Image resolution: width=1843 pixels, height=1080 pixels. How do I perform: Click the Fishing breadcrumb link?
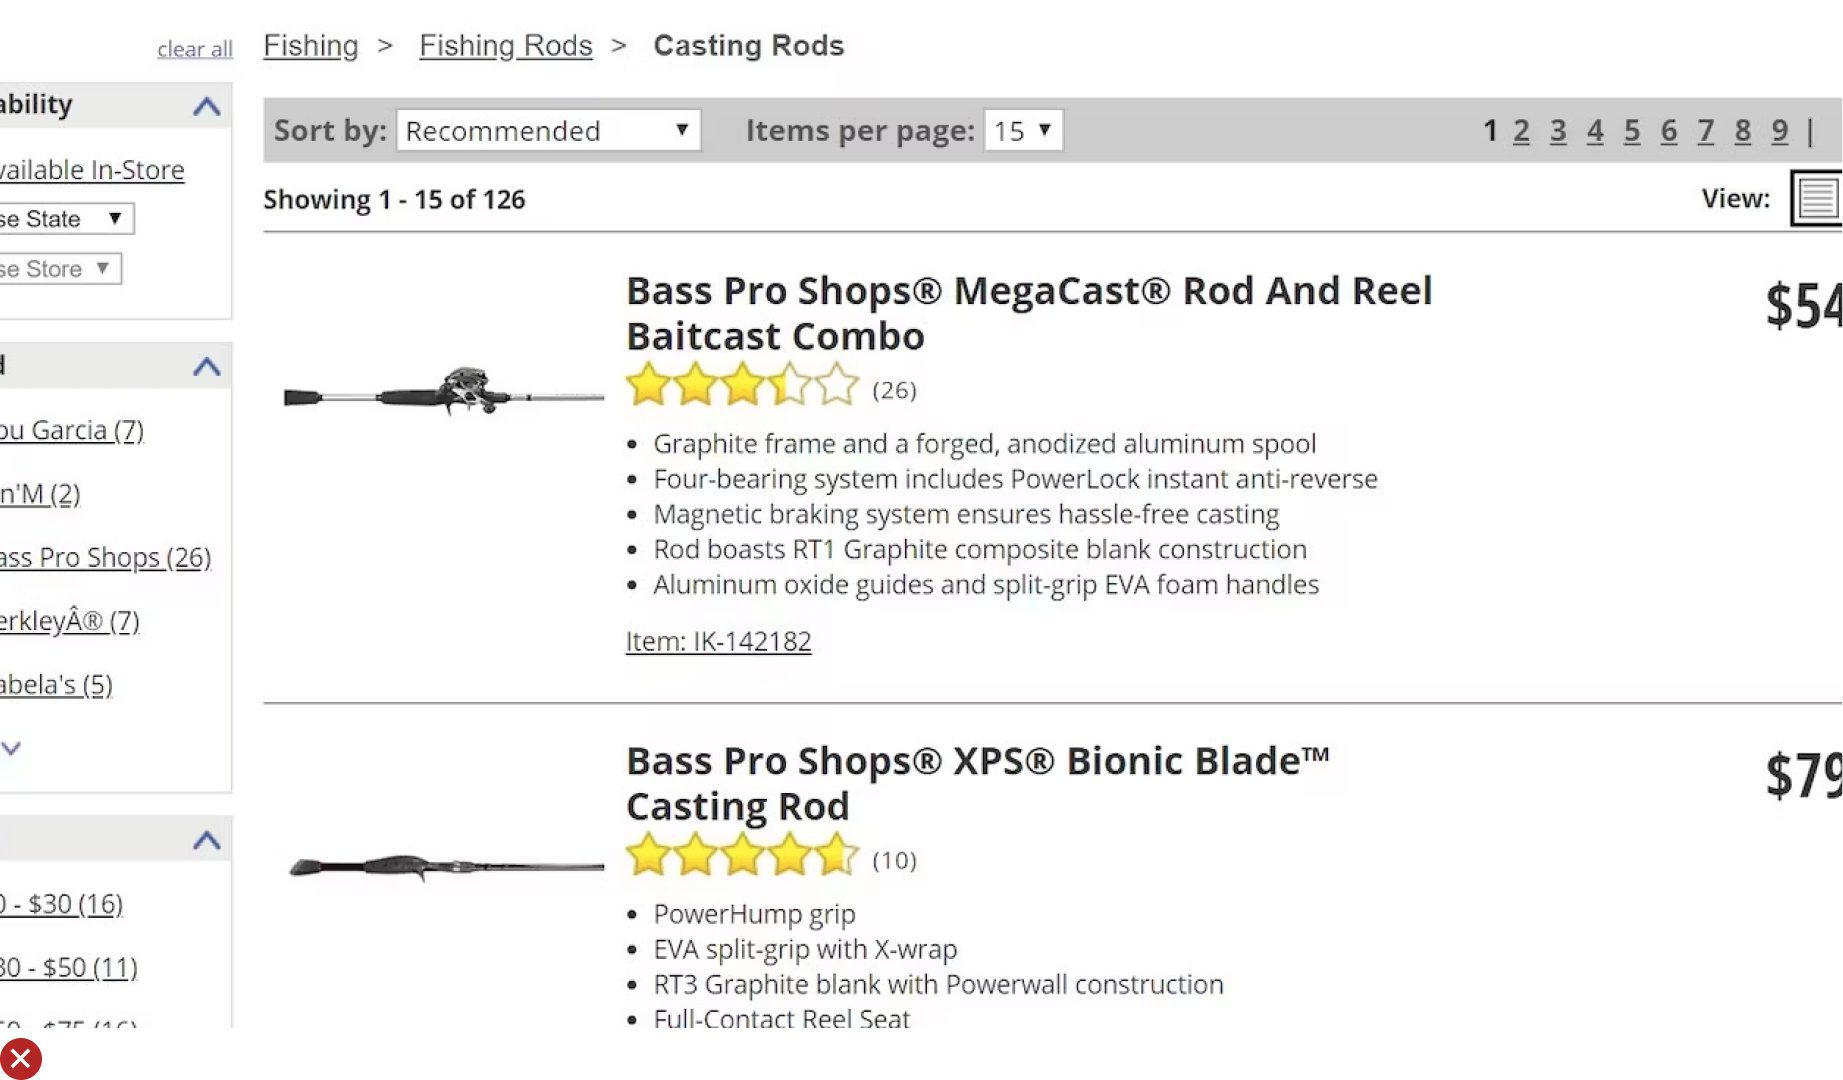(310, 46)
